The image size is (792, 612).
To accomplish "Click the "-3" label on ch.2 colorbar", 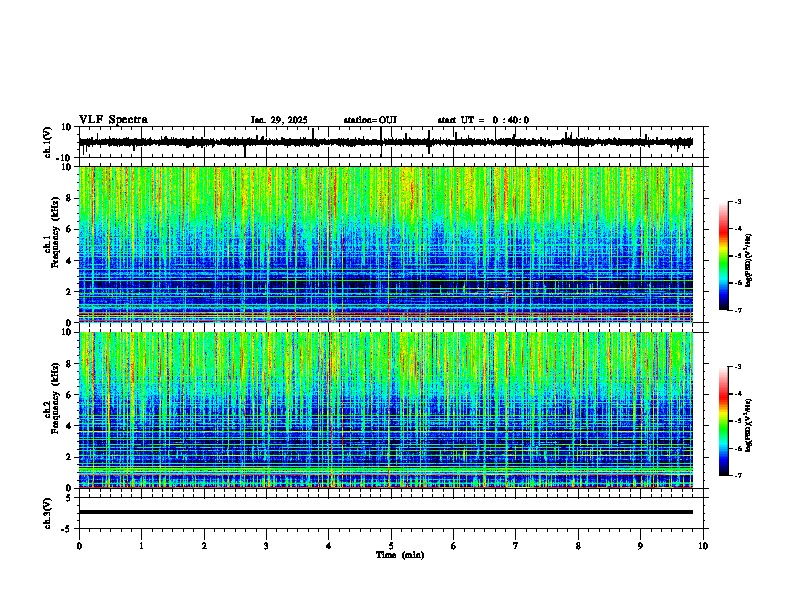I will click(x=738, y=367).
